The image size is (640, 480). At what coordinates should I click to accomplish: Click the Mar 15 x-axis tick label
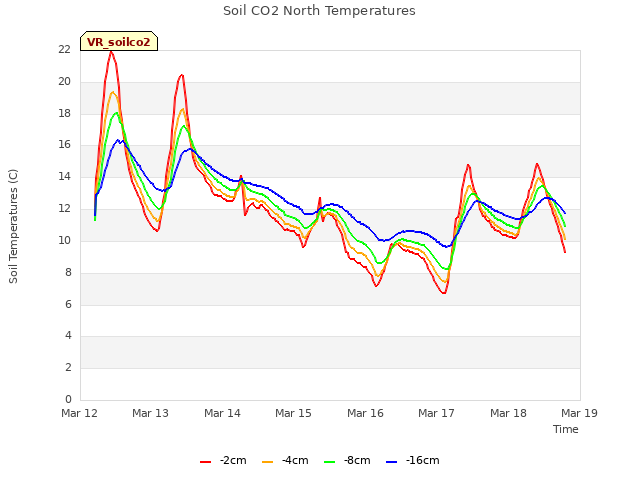[x=293, y=413]
